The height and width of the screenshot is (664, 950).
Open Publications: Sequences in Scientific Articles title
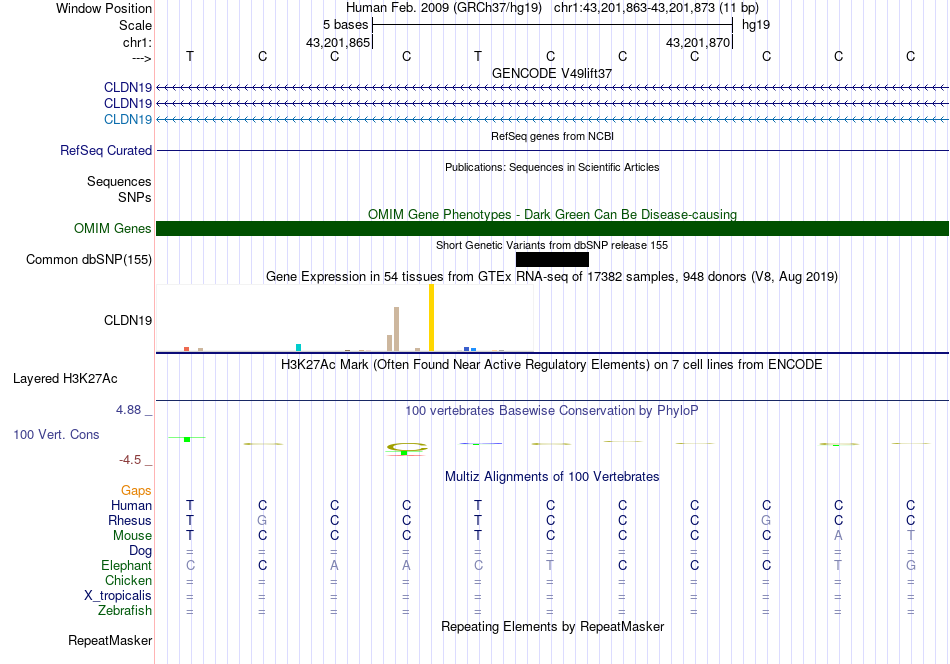tap(552, 167)
